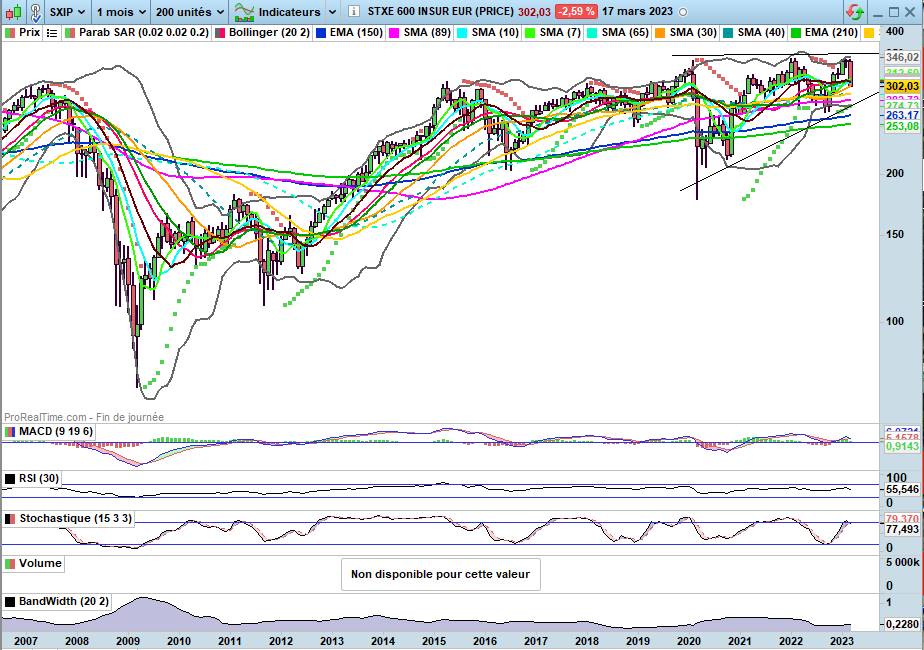924x650 pixels.
Task: Click the Volume panel color icon
Action: [11, 564]
